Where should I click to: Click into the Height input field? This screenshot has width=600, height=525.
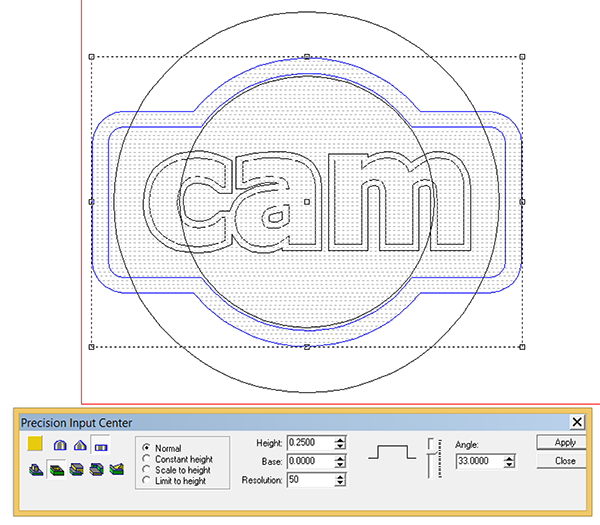pos(310,443)
